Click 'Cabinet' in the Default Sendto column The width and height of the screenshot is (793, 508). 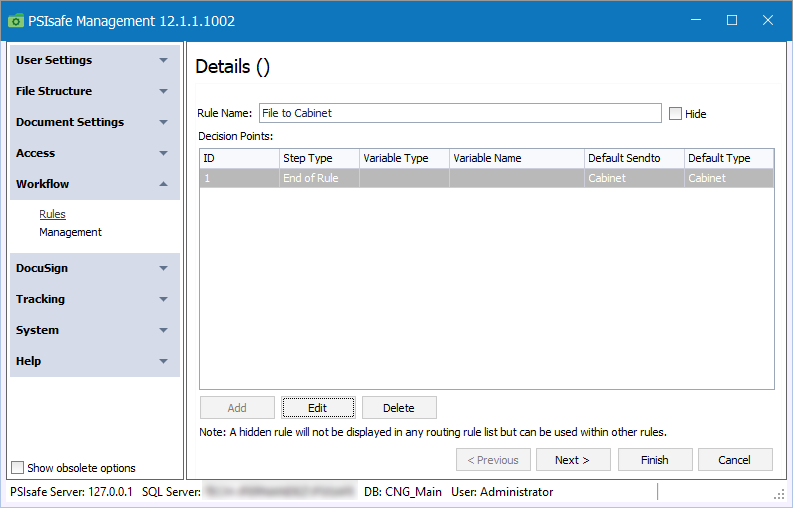(x=634, y=178)
